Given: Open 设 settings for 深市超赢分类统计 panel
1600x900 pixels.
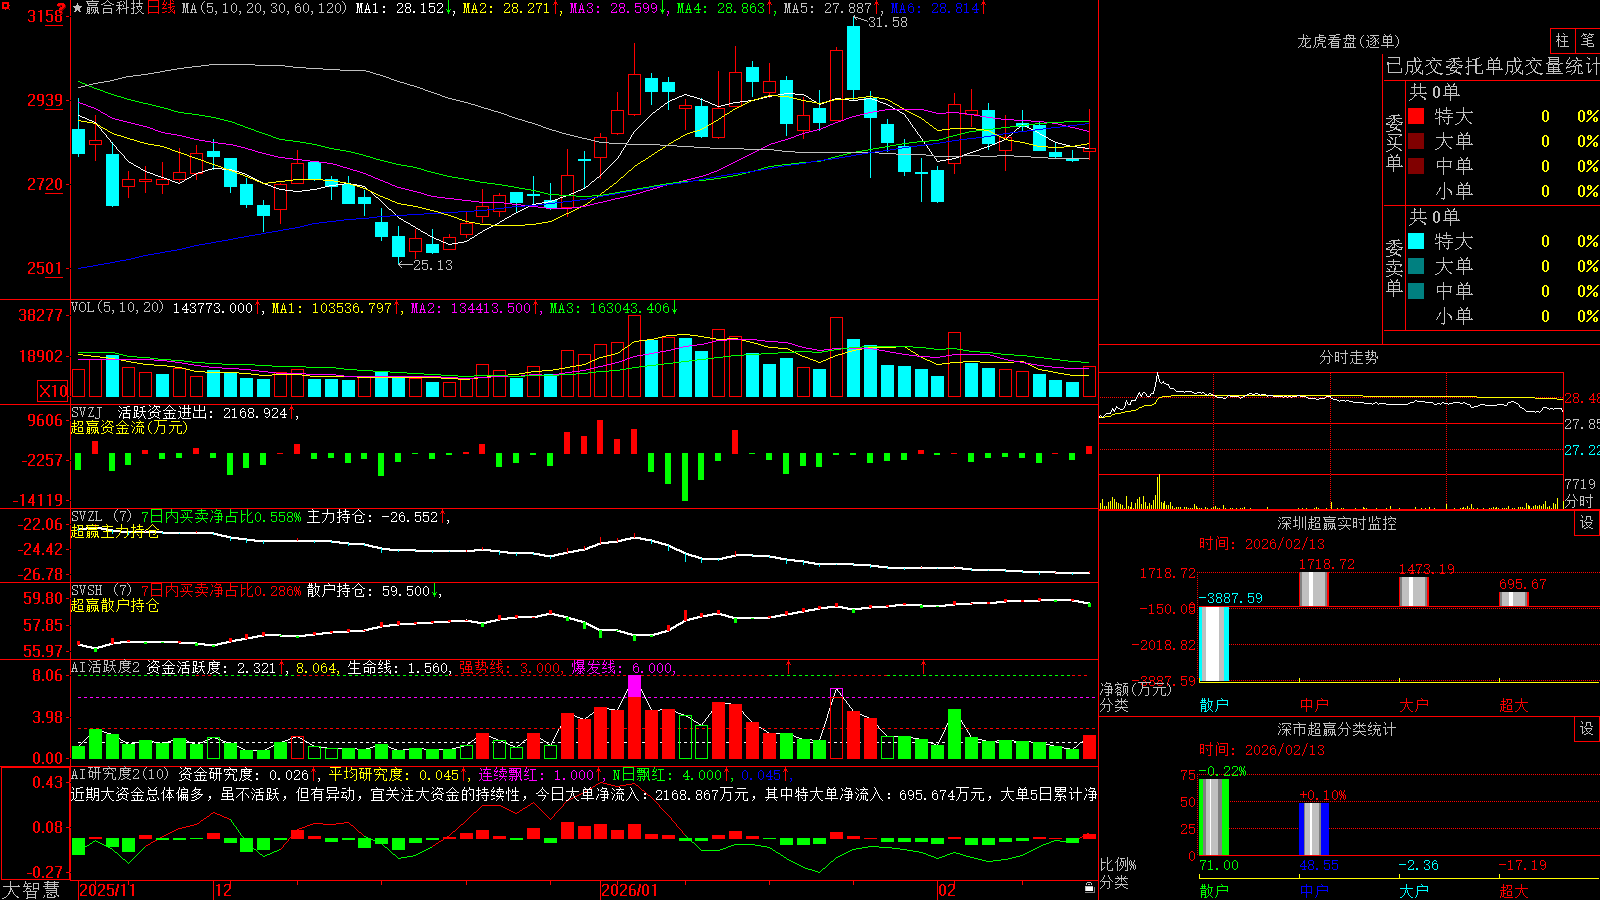Looking at the screenshot, I should click(1587, 729).
